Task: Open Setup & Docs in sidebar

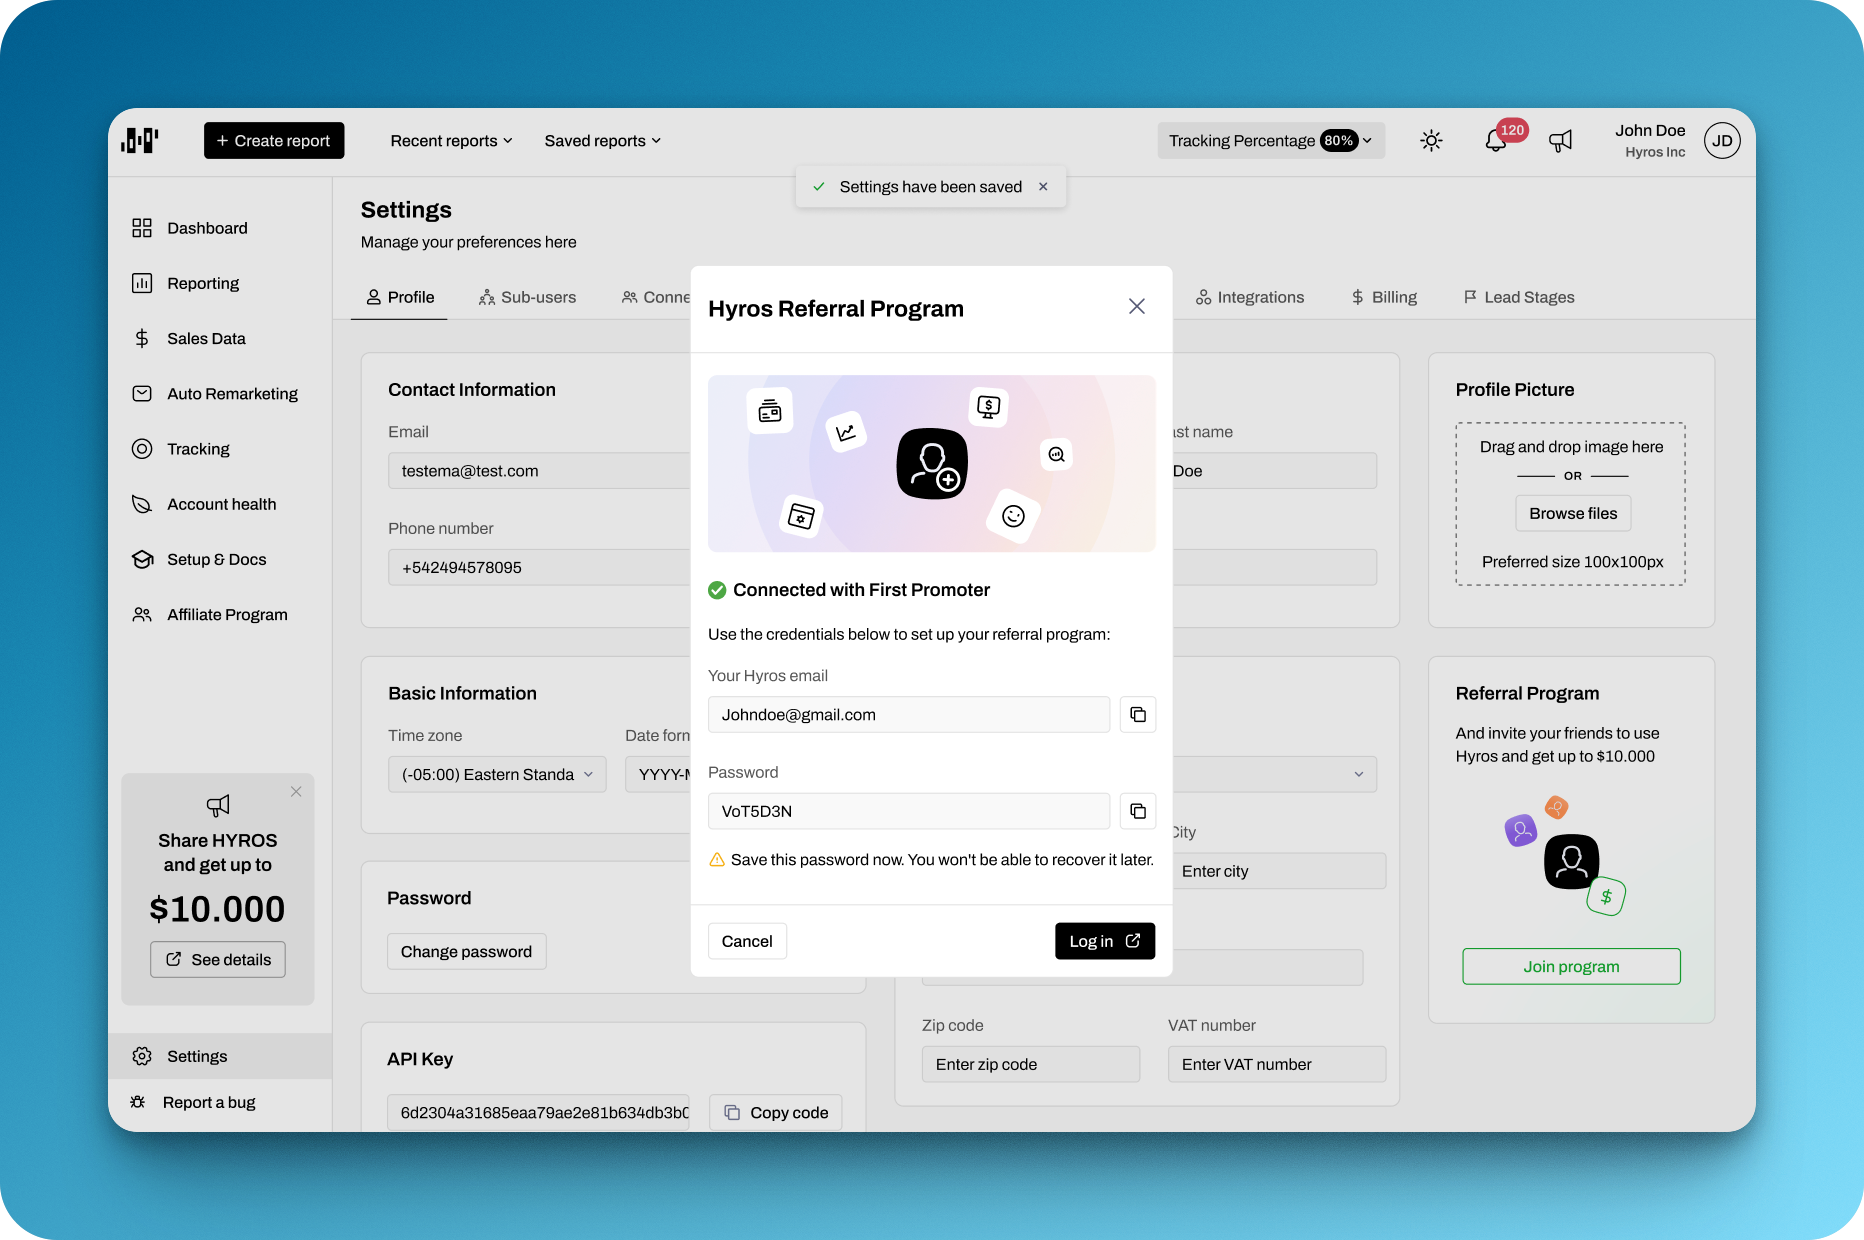Action: pyautogui.click(x=220, y=559)
